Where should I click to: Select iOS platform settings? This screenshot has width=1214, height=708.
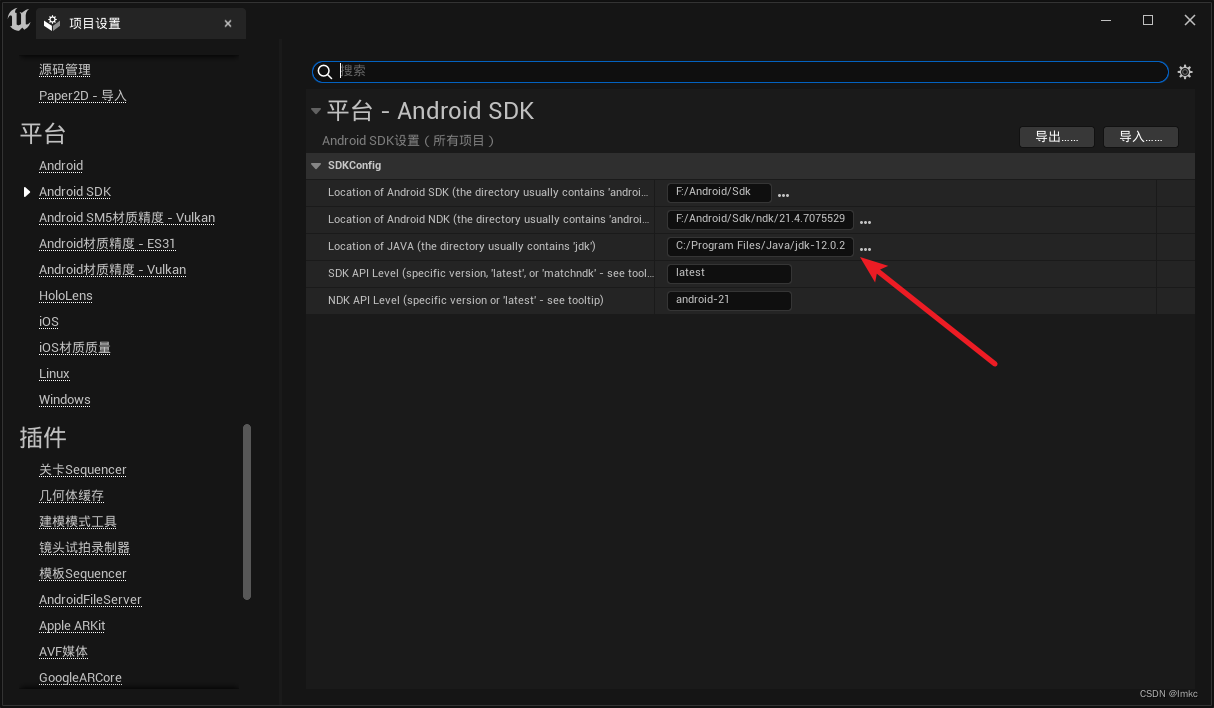pyautogui.click(x=49, y=322)
